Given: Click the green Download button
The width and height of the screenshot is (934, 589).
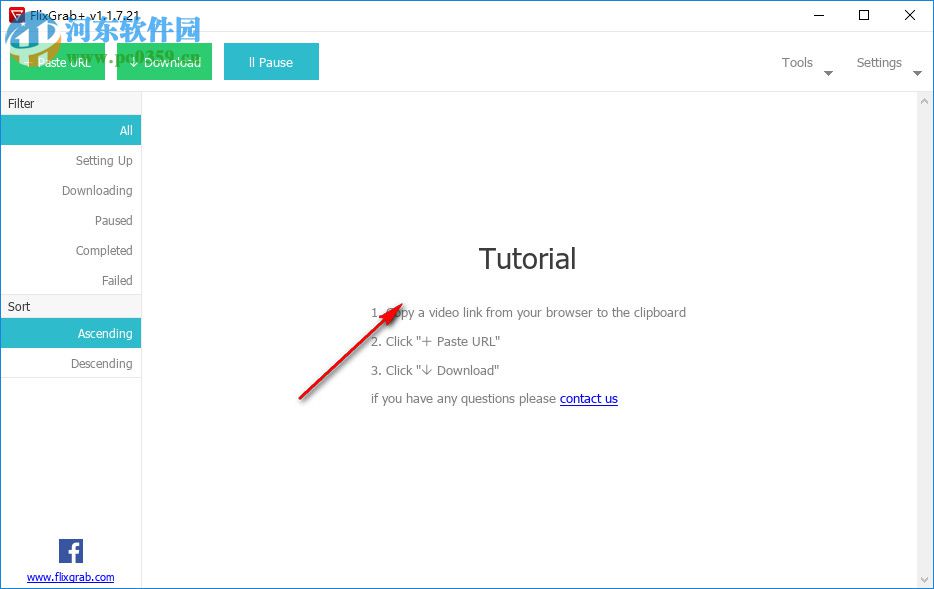Looking at the screenshot, I should click(x=164, y=61).
